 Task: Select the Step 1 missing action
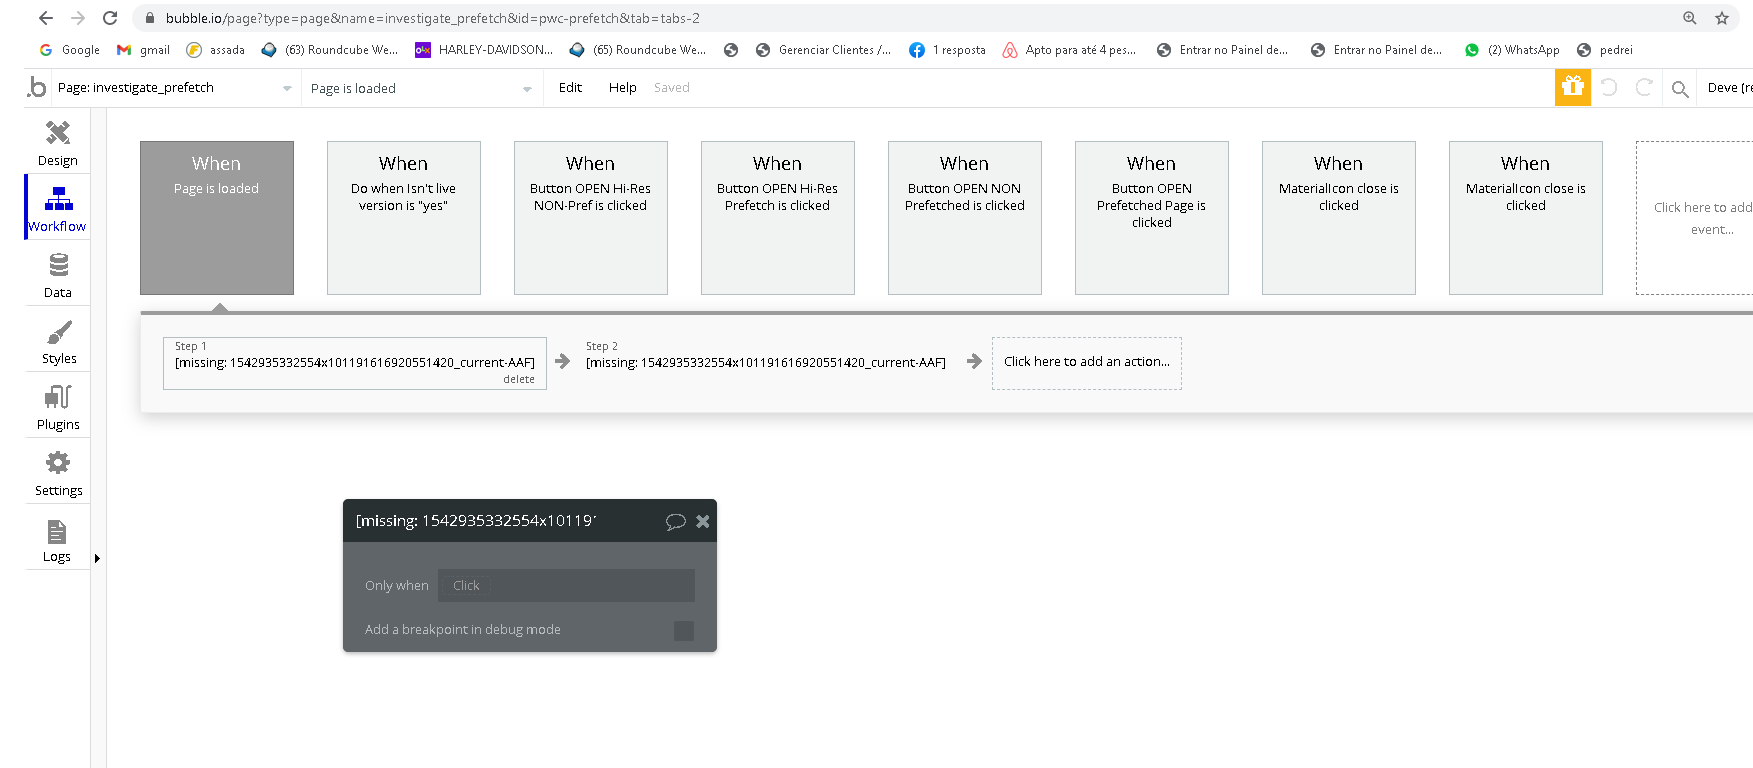point(355,363)
